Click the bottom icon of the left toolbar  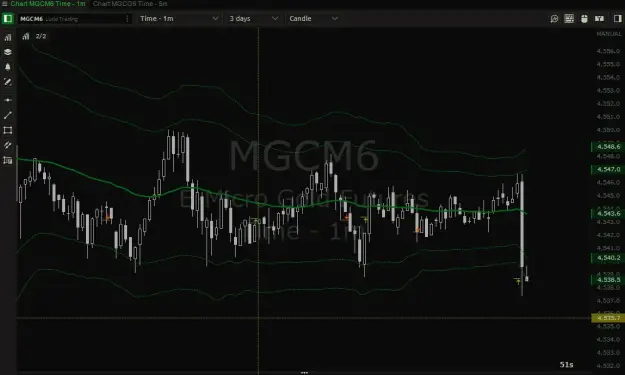8,160
